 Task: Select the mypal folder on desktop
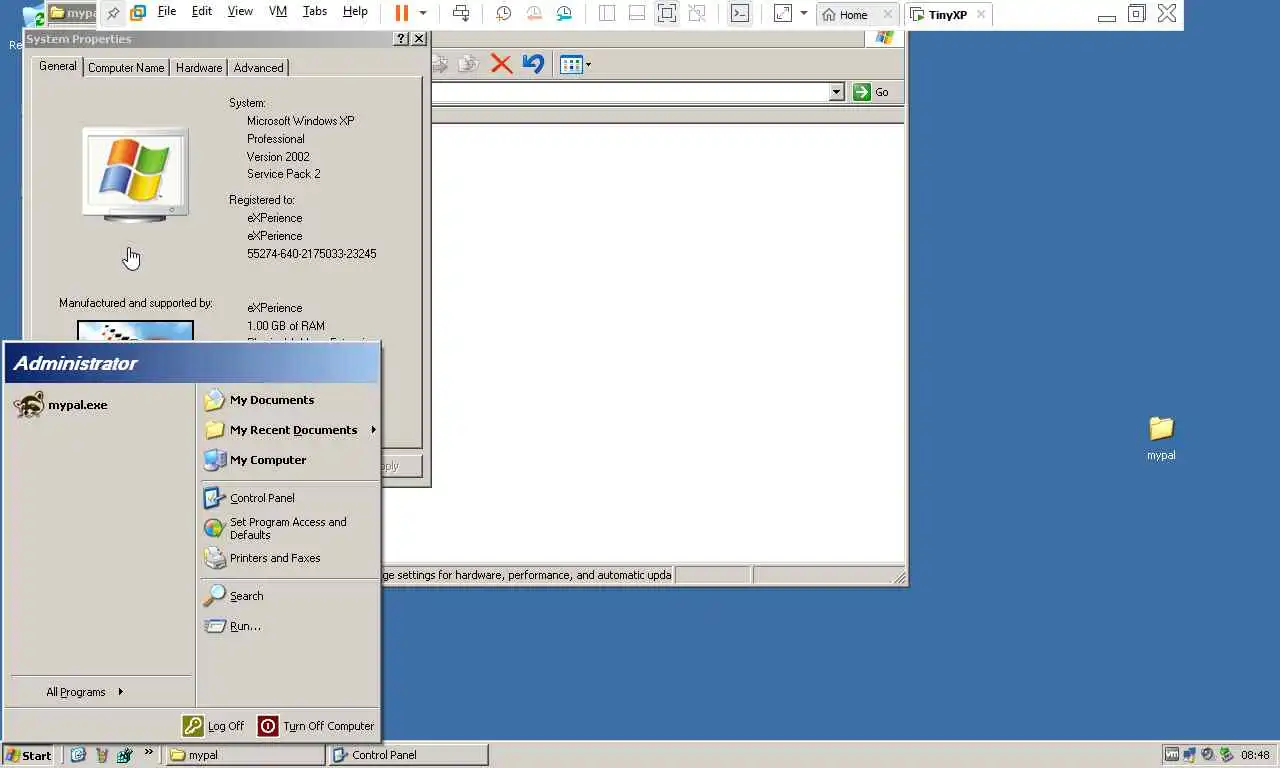[1161, 438]
